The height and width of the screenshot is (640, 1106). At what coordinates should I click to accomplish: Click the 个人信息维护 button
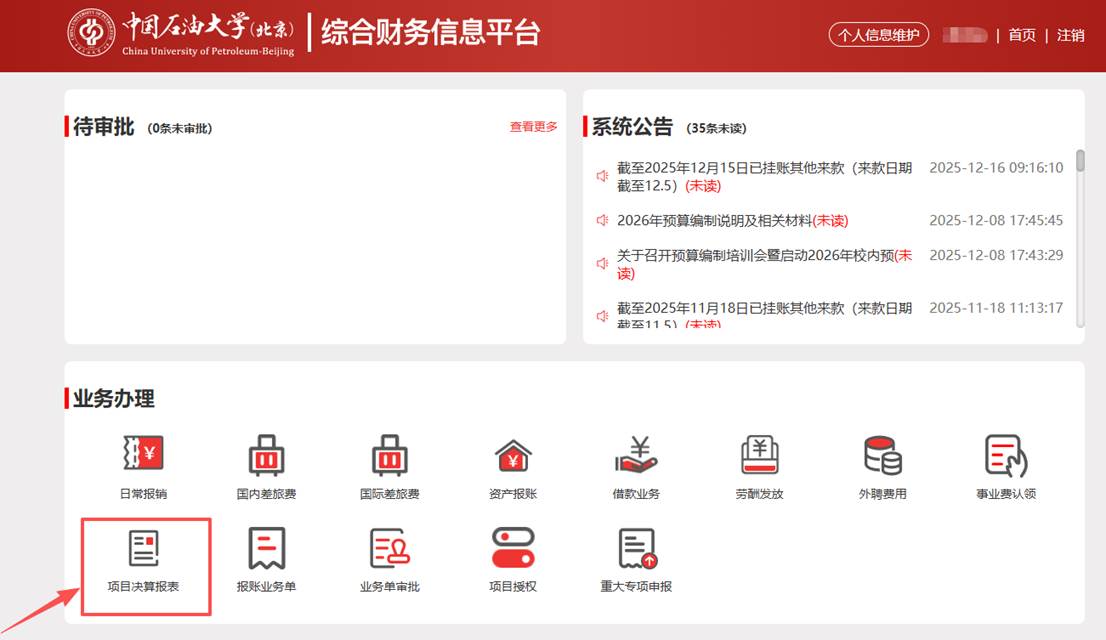878,35
